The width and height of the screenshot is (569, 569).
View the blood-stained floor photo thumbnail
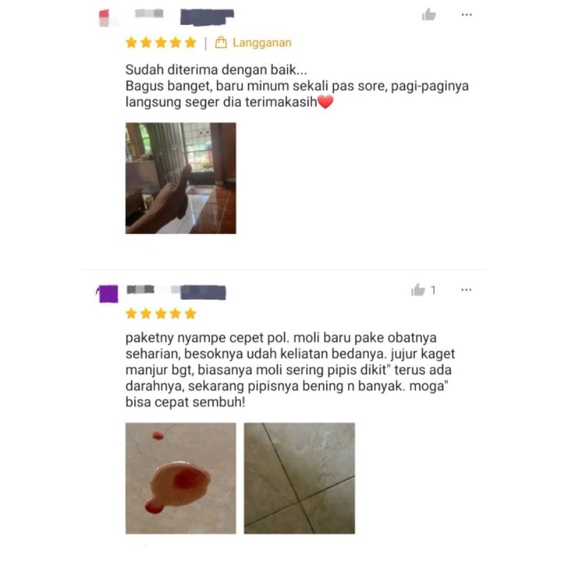181,478
